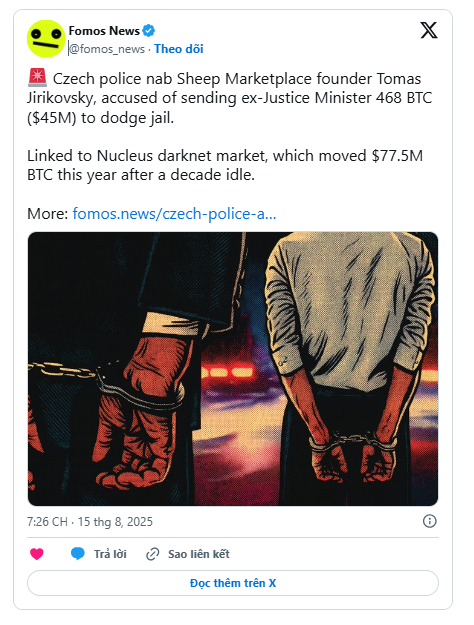Follow via the Theo dõi link

[x=179, y=49]
